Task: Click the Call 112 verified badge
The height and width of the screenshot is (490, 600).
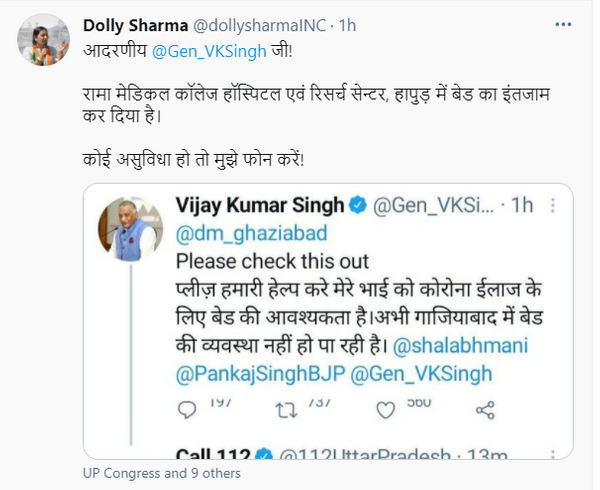Action: point(267,452)
